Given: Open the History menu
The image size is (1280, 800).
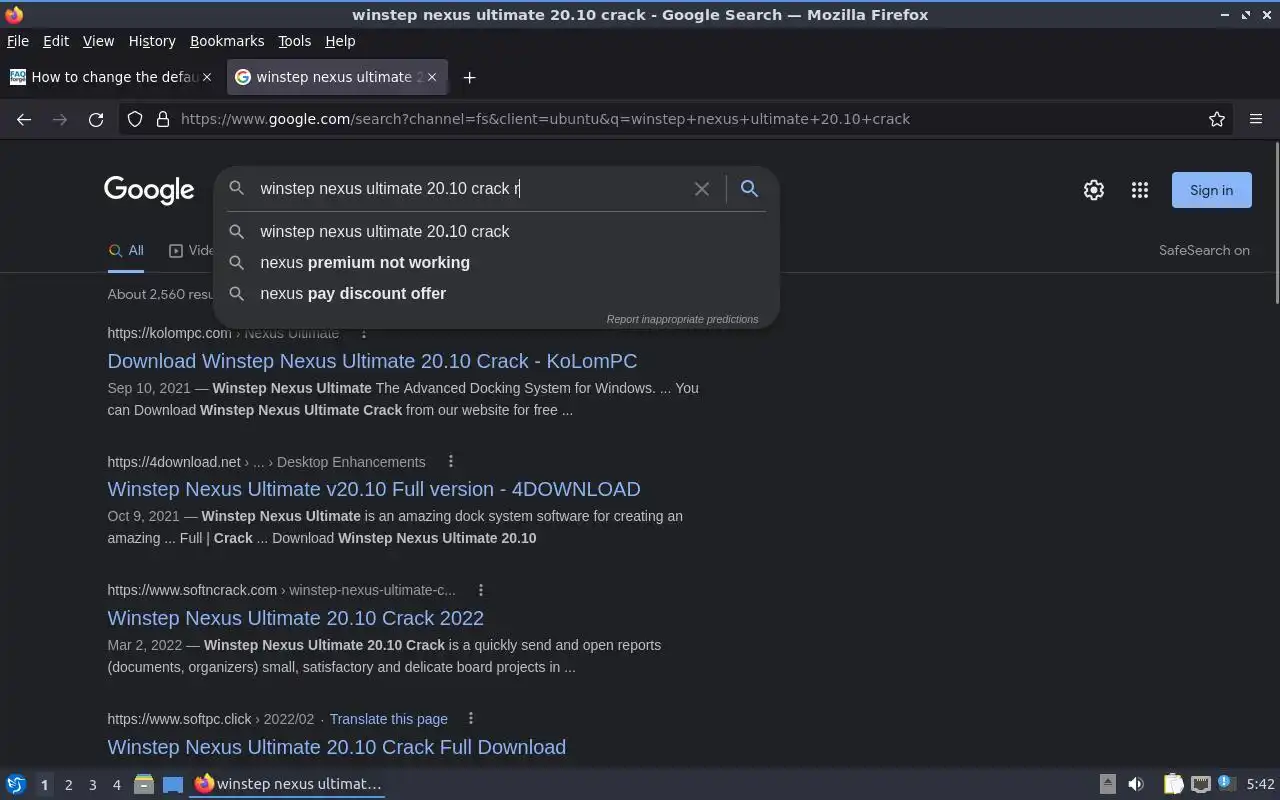Looking at the screenshot, I should [x=152, y=41].
